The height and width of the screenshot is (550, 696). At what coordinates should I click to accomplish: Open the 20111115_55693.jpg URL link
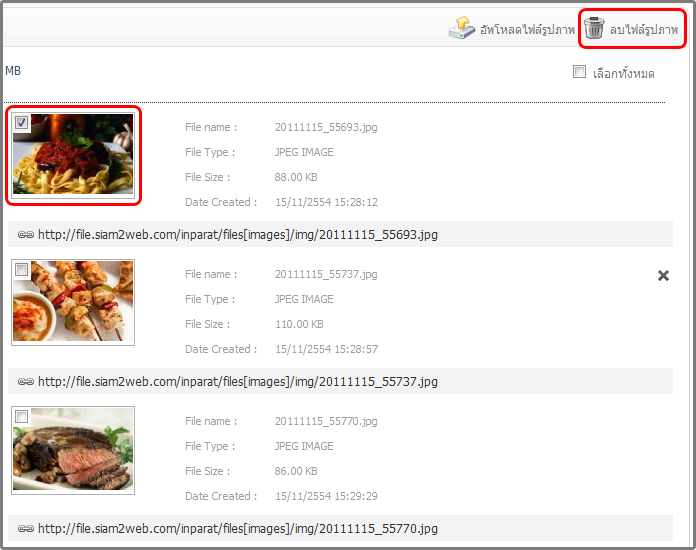click(238, 234)
